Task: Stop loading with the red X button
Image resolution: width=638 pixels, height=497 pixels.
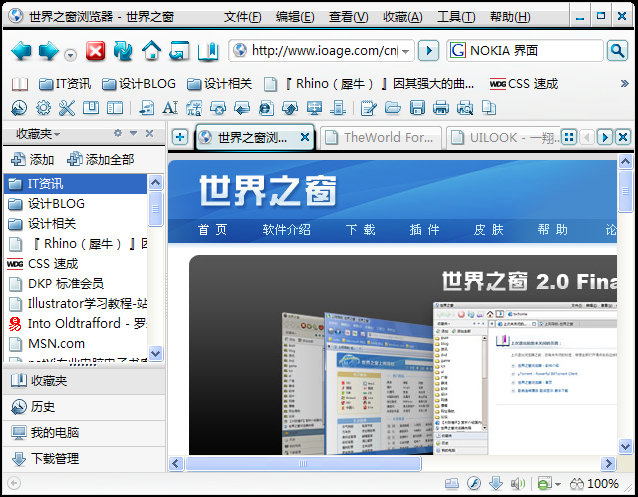Action: click(x=96, y=51)
